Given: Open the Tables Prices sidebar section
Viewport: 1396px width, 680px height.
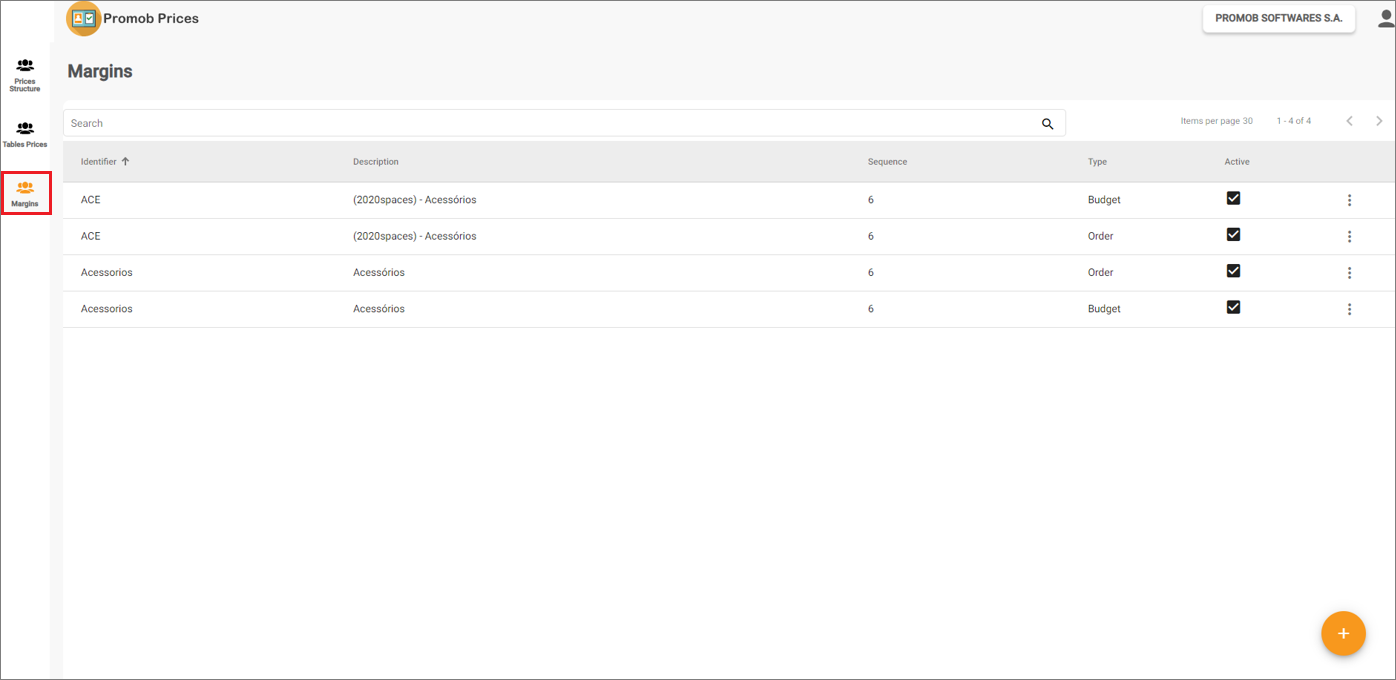Looking at the screenshot, I should (25, 134).
